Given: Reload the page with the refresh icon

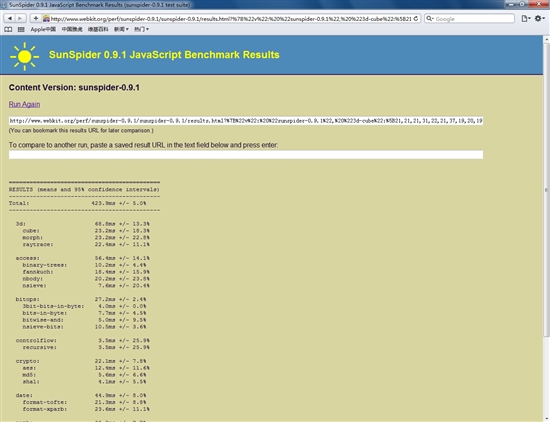Looking at the screenshot, I should 416,19.
